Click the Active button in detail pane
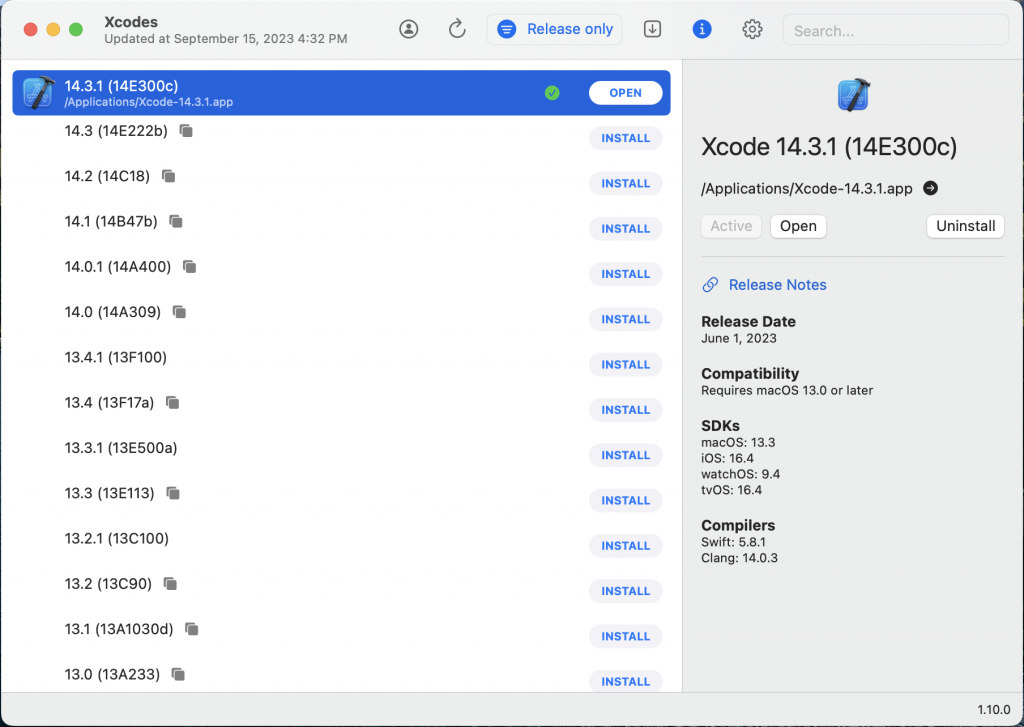The height and width of the screenshot is (727, 1024). (x=731, y=226)
